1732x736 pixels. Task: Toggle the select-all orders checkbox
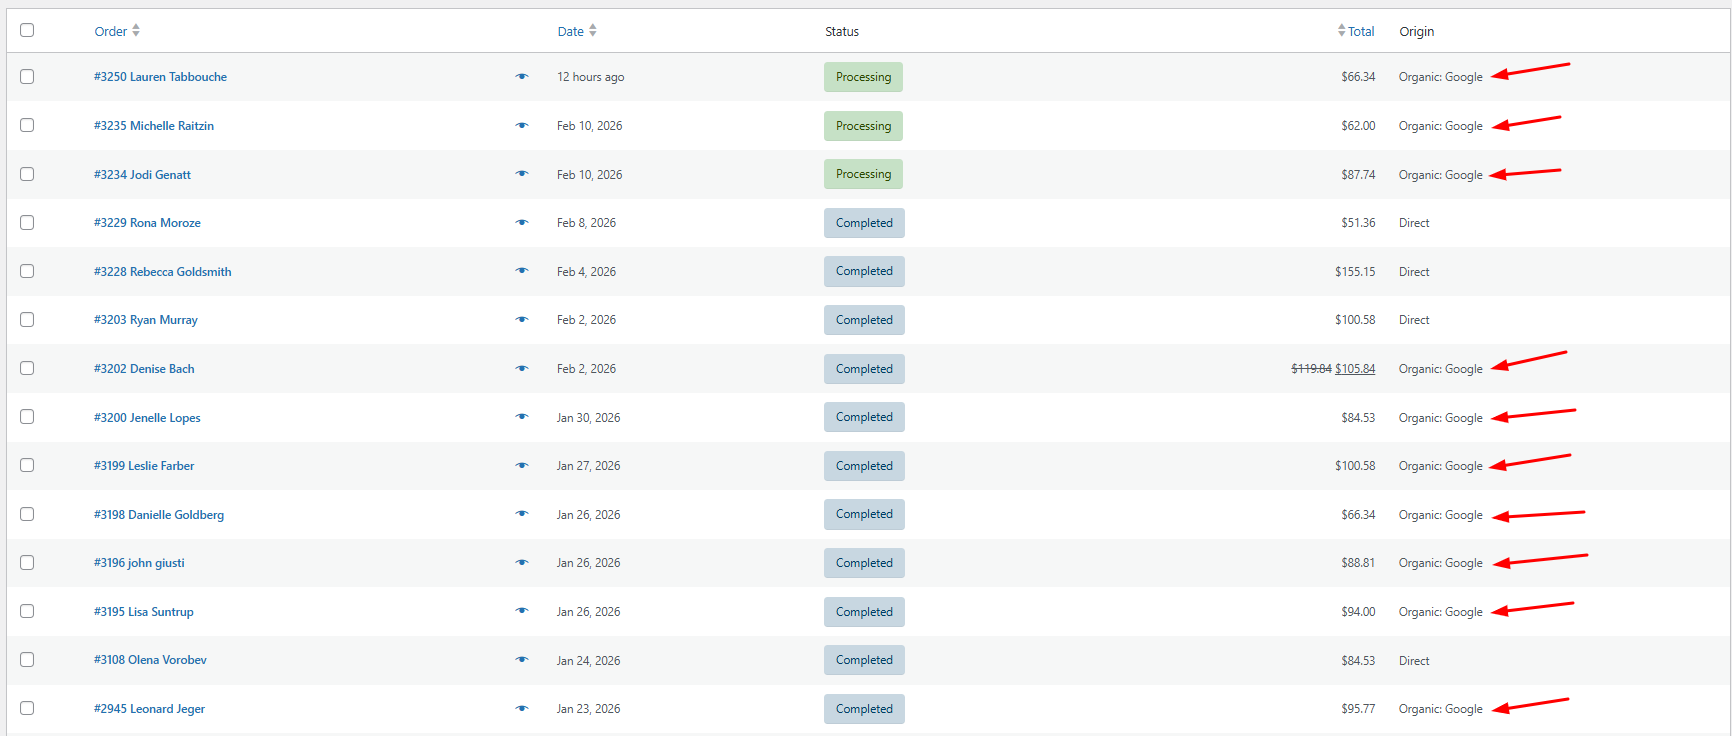coord(27,30)
